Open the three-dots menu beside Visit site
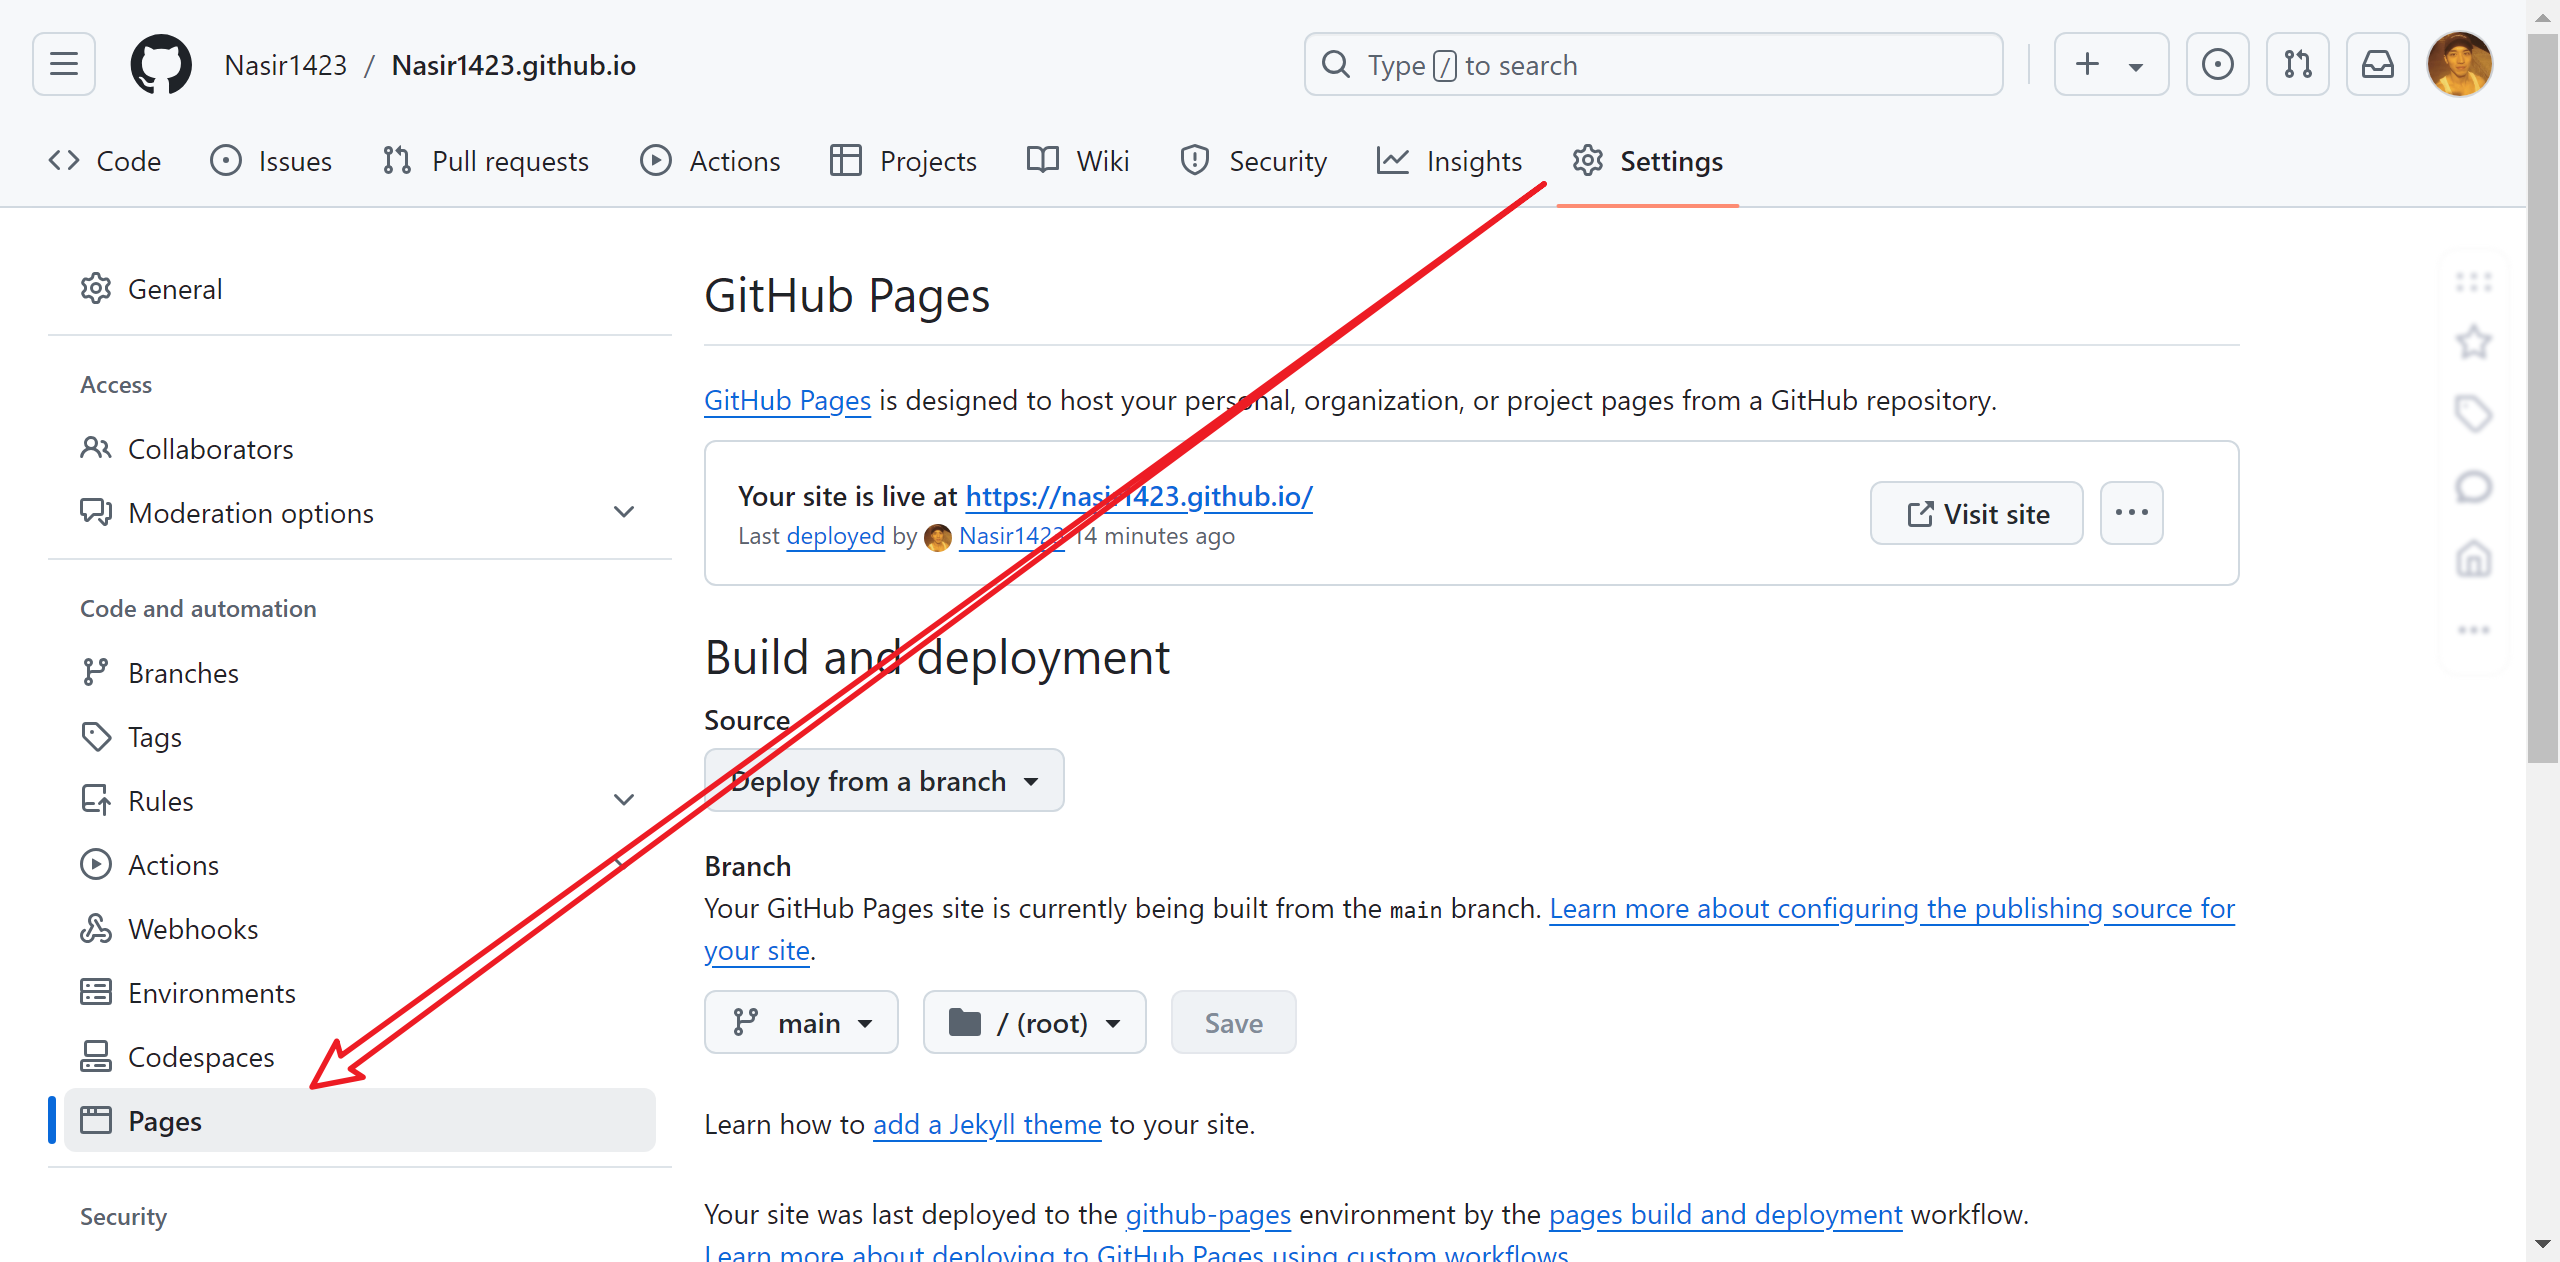This screenshot has width=2560, height=1262. click(x=2131, y=513)
